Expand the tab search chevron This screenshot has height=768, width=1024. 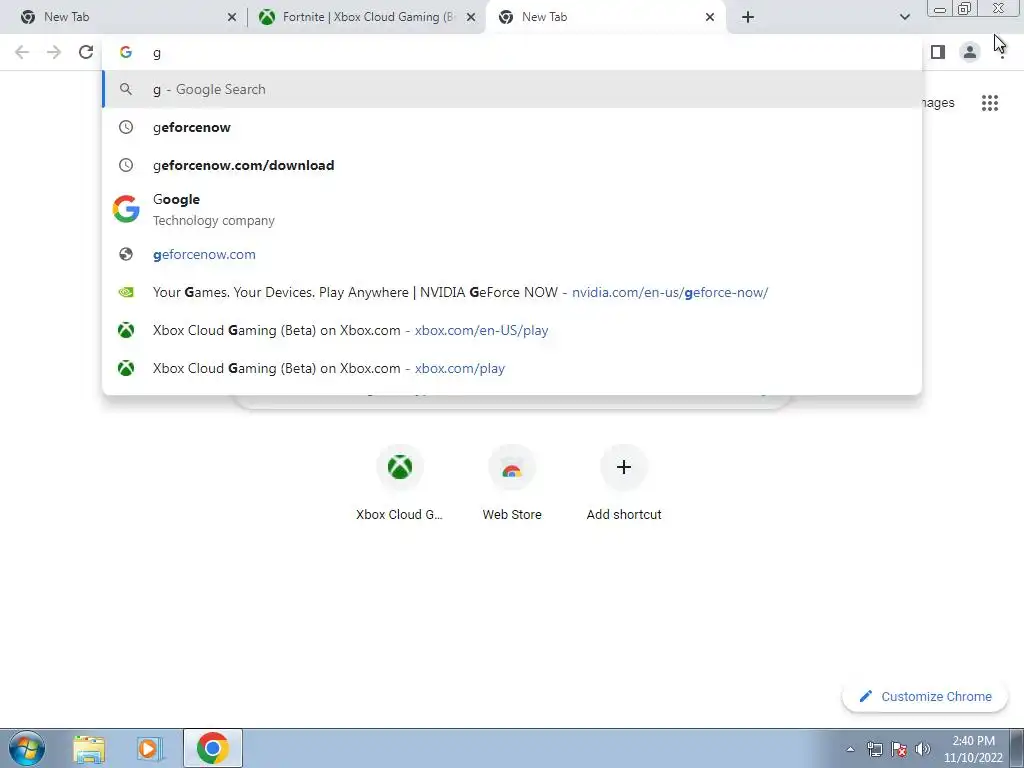coord(904,17)
